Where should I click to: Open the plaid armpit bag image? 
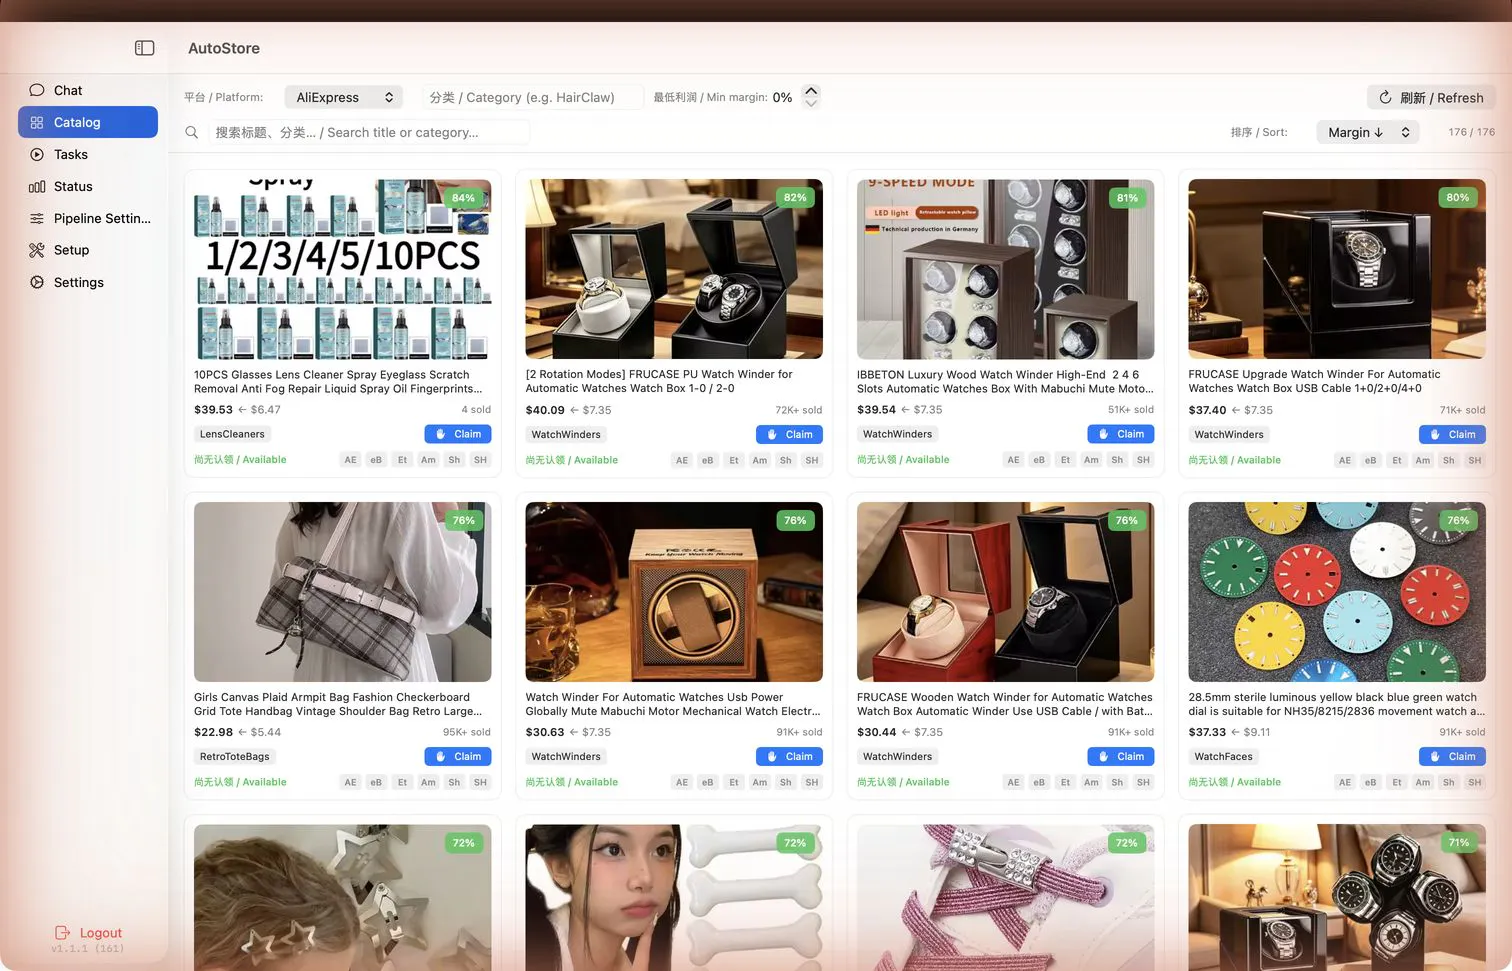(x=342, y=592)
